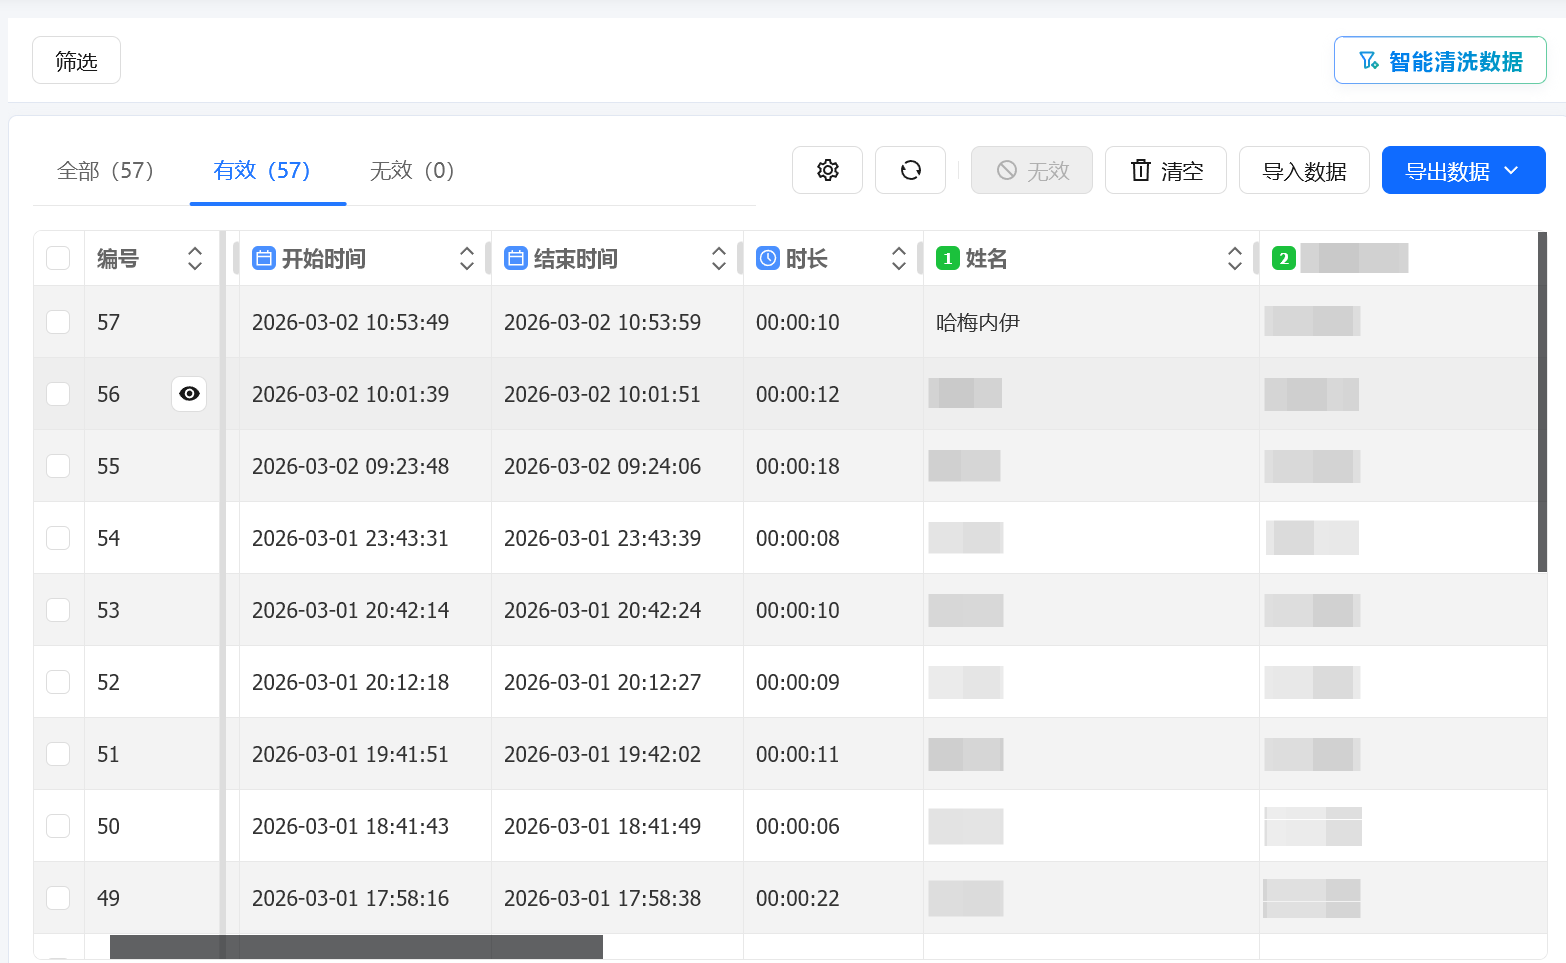This screenshot has width=1566, height=963.
Task: Check the checkbox for row 53
Action: coord(58,610)
